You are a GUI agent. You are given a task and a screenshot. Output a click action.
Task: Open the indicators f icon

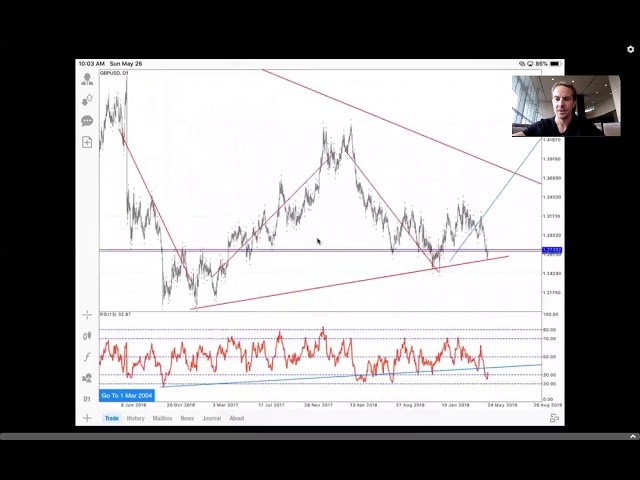pos(87,357)
